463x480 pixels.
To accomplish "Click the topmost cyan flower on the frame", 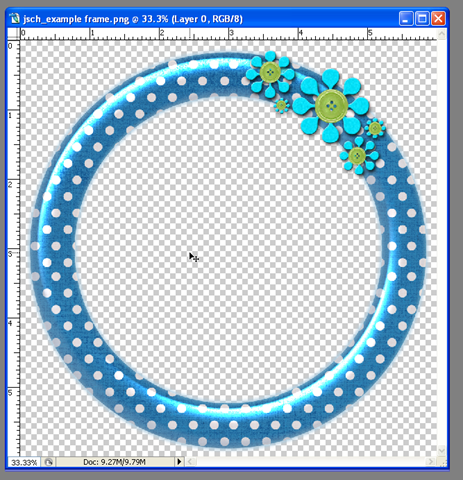I will click(271, 72).
